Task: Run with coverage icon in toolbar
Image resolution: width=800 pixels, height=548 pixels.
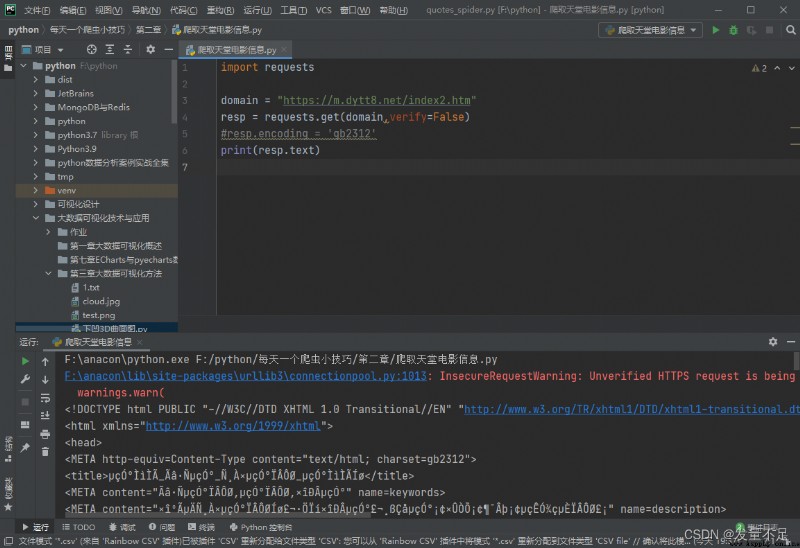Action: pos(751,30)
